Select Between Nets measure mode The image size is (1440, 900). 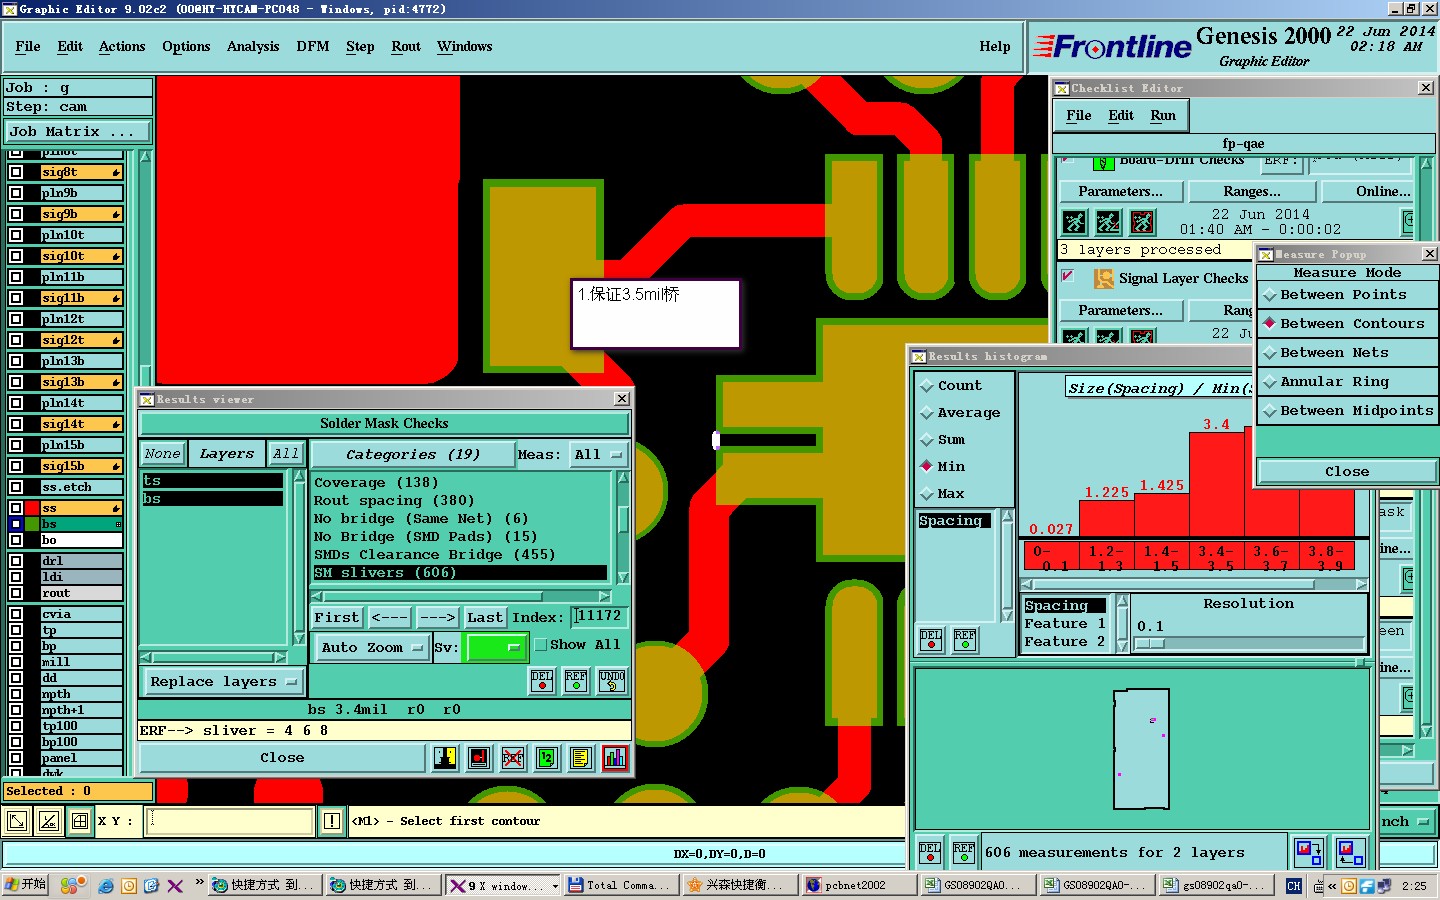1346,353
